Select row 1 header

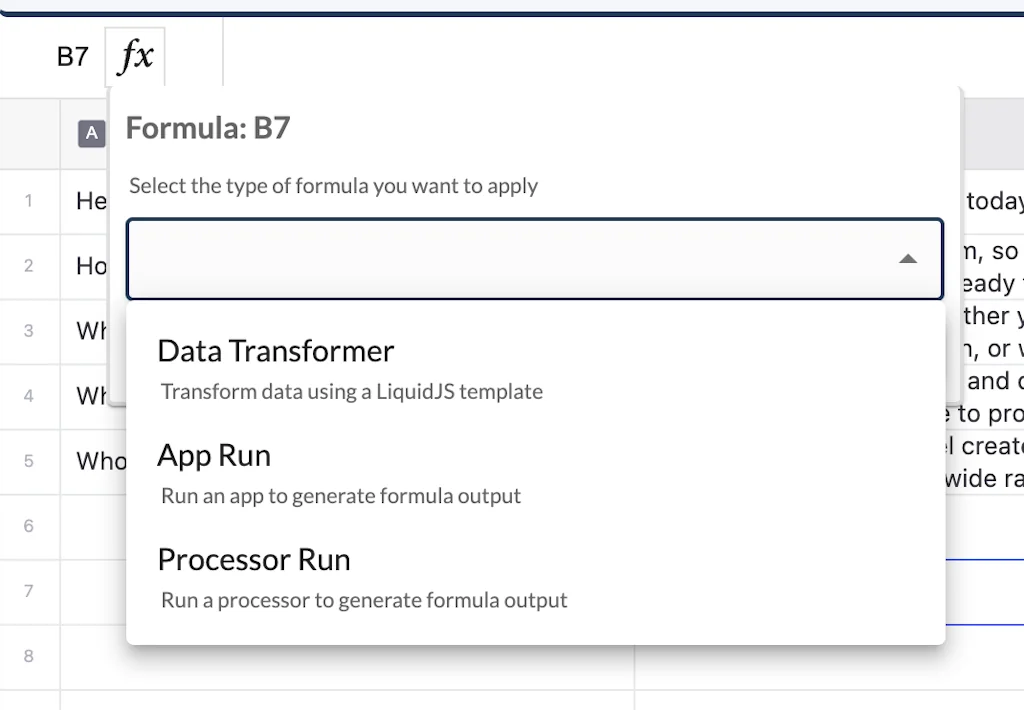(29, 201)
